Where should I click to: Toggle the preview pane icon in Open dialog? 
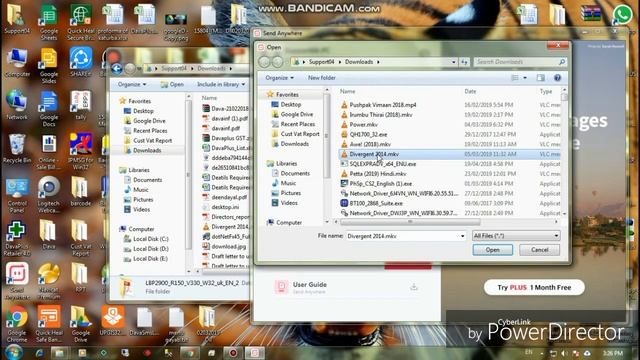coord(540,78)
